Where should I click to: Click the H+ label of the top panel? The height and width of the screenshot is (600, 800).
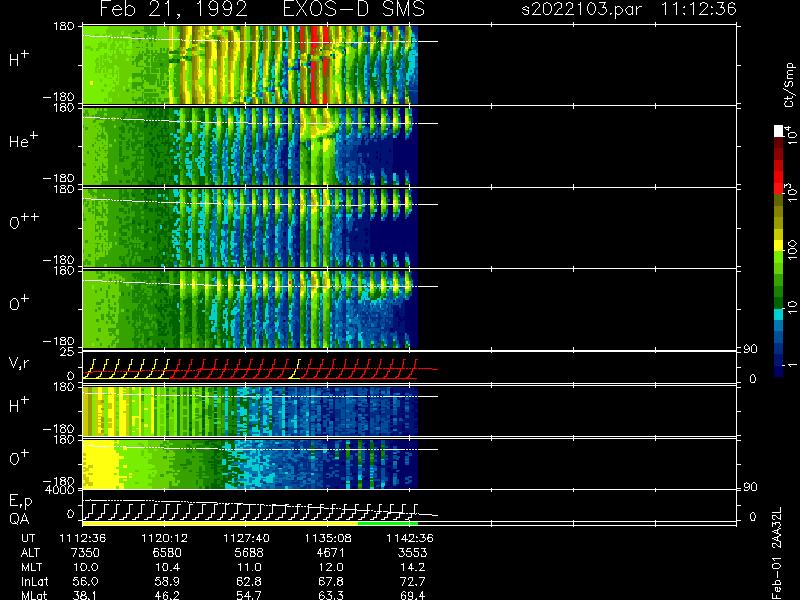19,59
